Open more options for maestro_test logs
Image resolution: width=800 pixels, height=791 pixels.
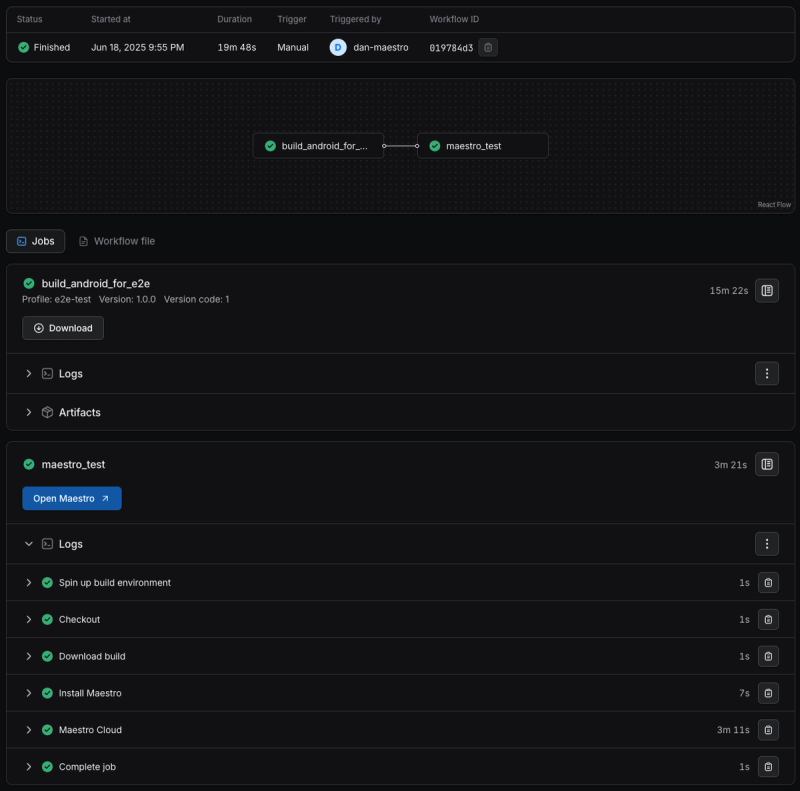(x=767, y=544)
